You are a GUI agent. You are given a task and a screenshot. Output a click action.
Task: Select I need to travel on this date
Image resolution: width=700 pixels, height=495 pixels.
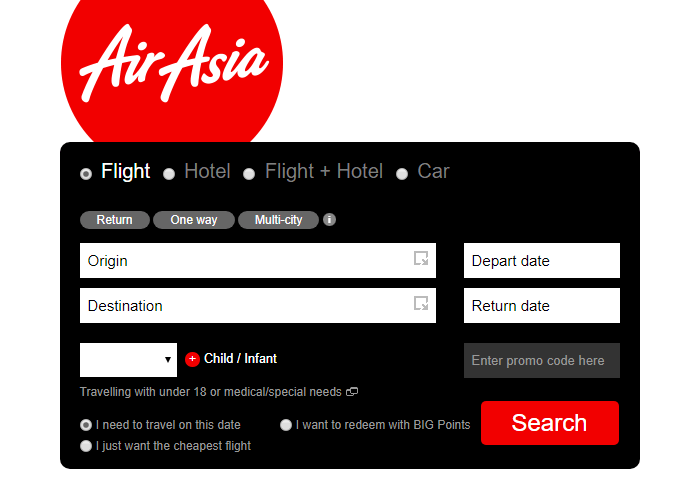pyautogui.click(x=86, y=425)
